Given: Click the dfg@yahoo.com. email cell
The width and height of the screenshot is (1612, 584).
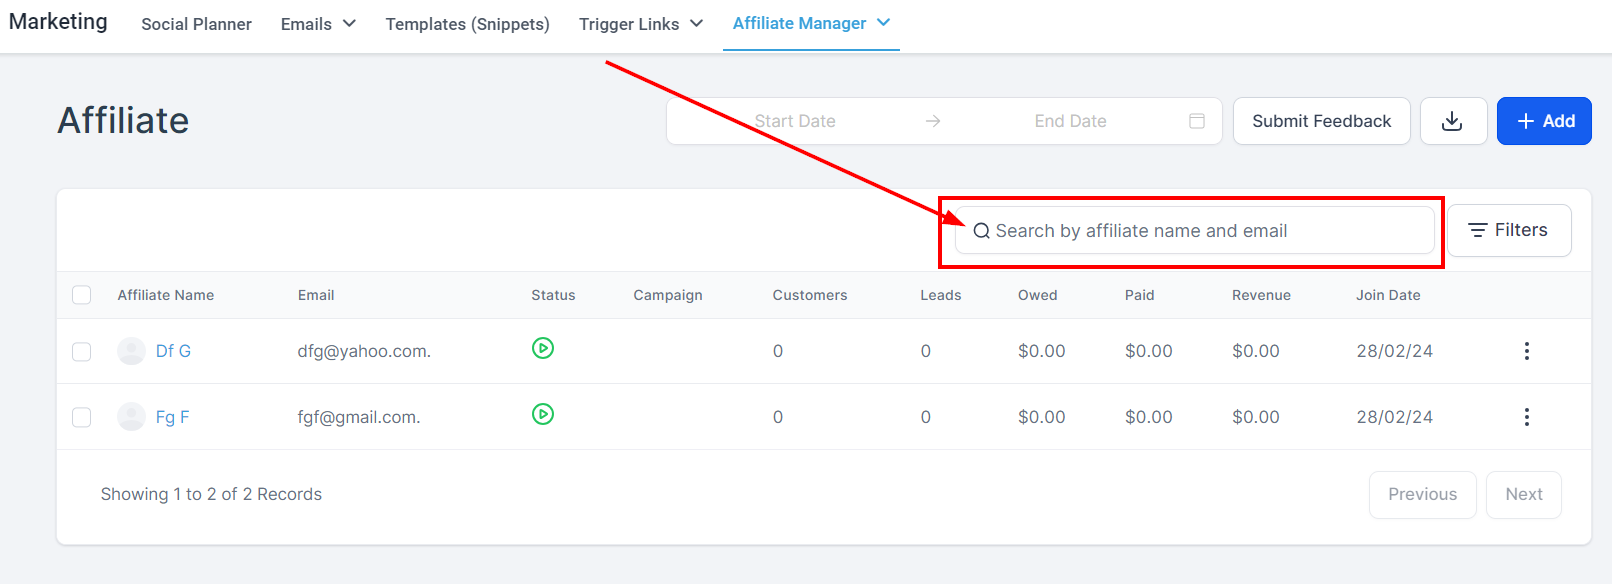Looking at the screenshot, I should coord(364,351).
